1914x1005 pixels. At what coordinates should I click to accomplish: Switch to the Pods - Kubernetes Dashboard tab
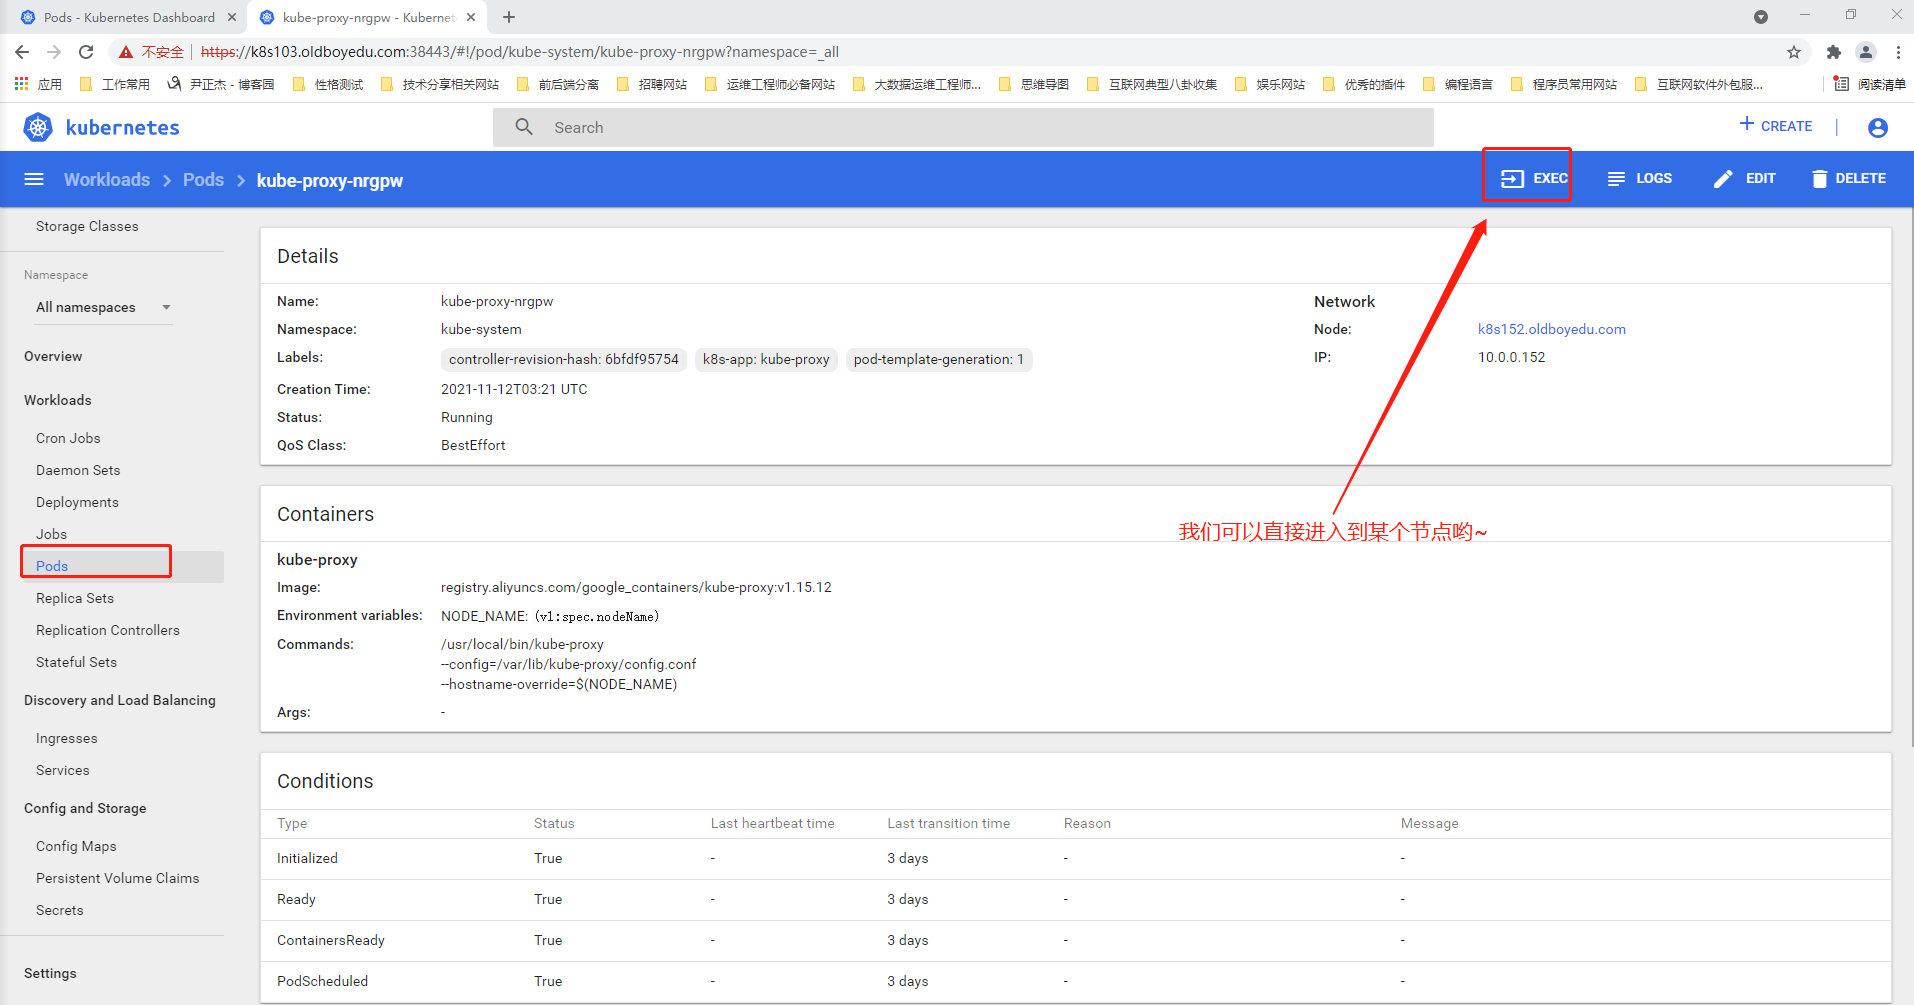pyautogui.click(x=128, y=17)
